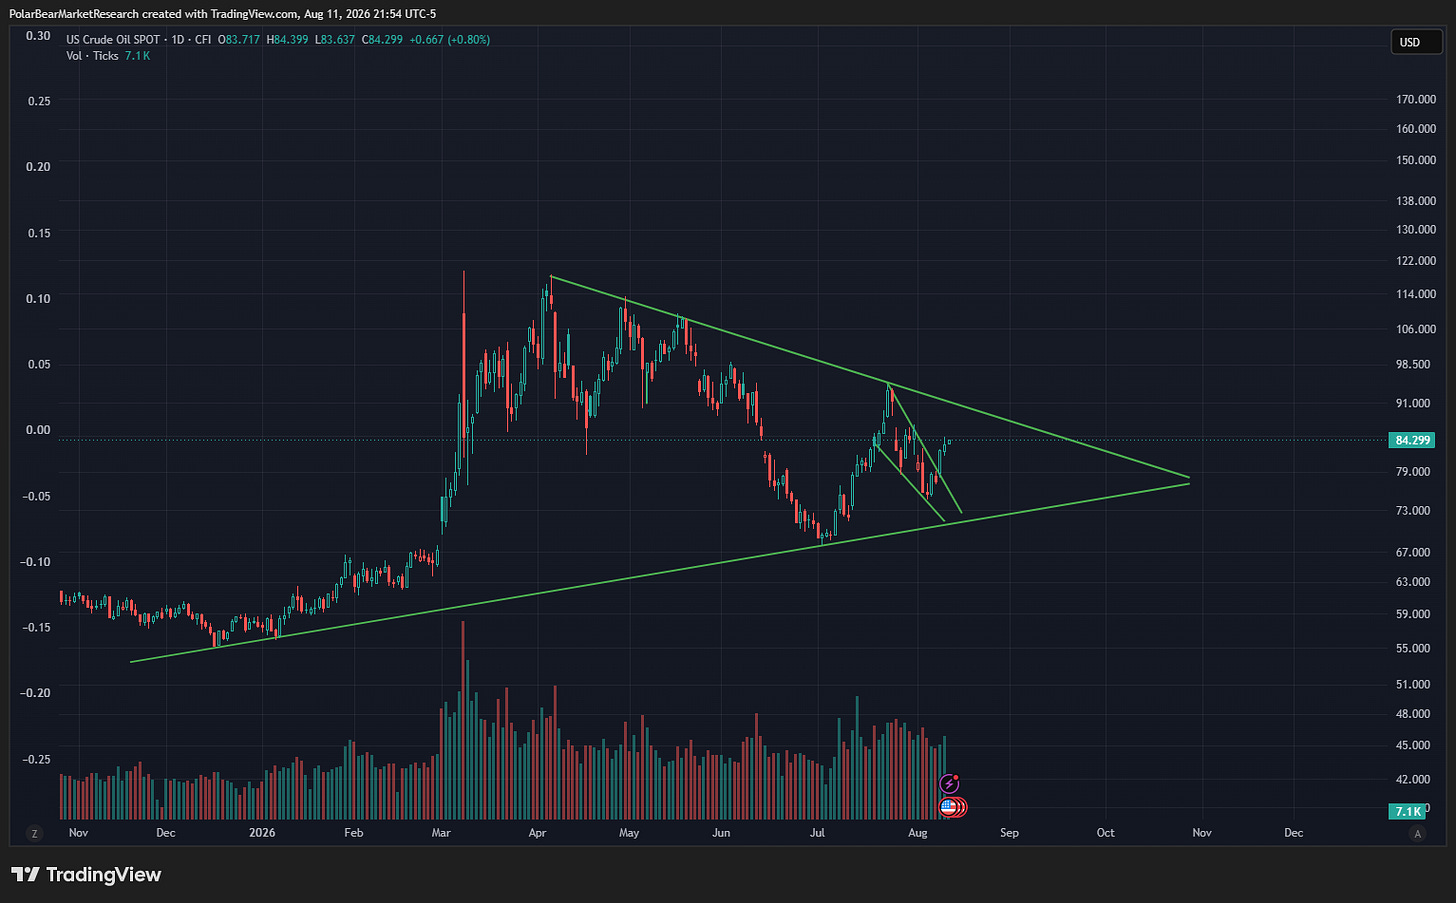Click the open value O83.717
1456x903 pixels.
pyautogui.click(x=239, y=40)
